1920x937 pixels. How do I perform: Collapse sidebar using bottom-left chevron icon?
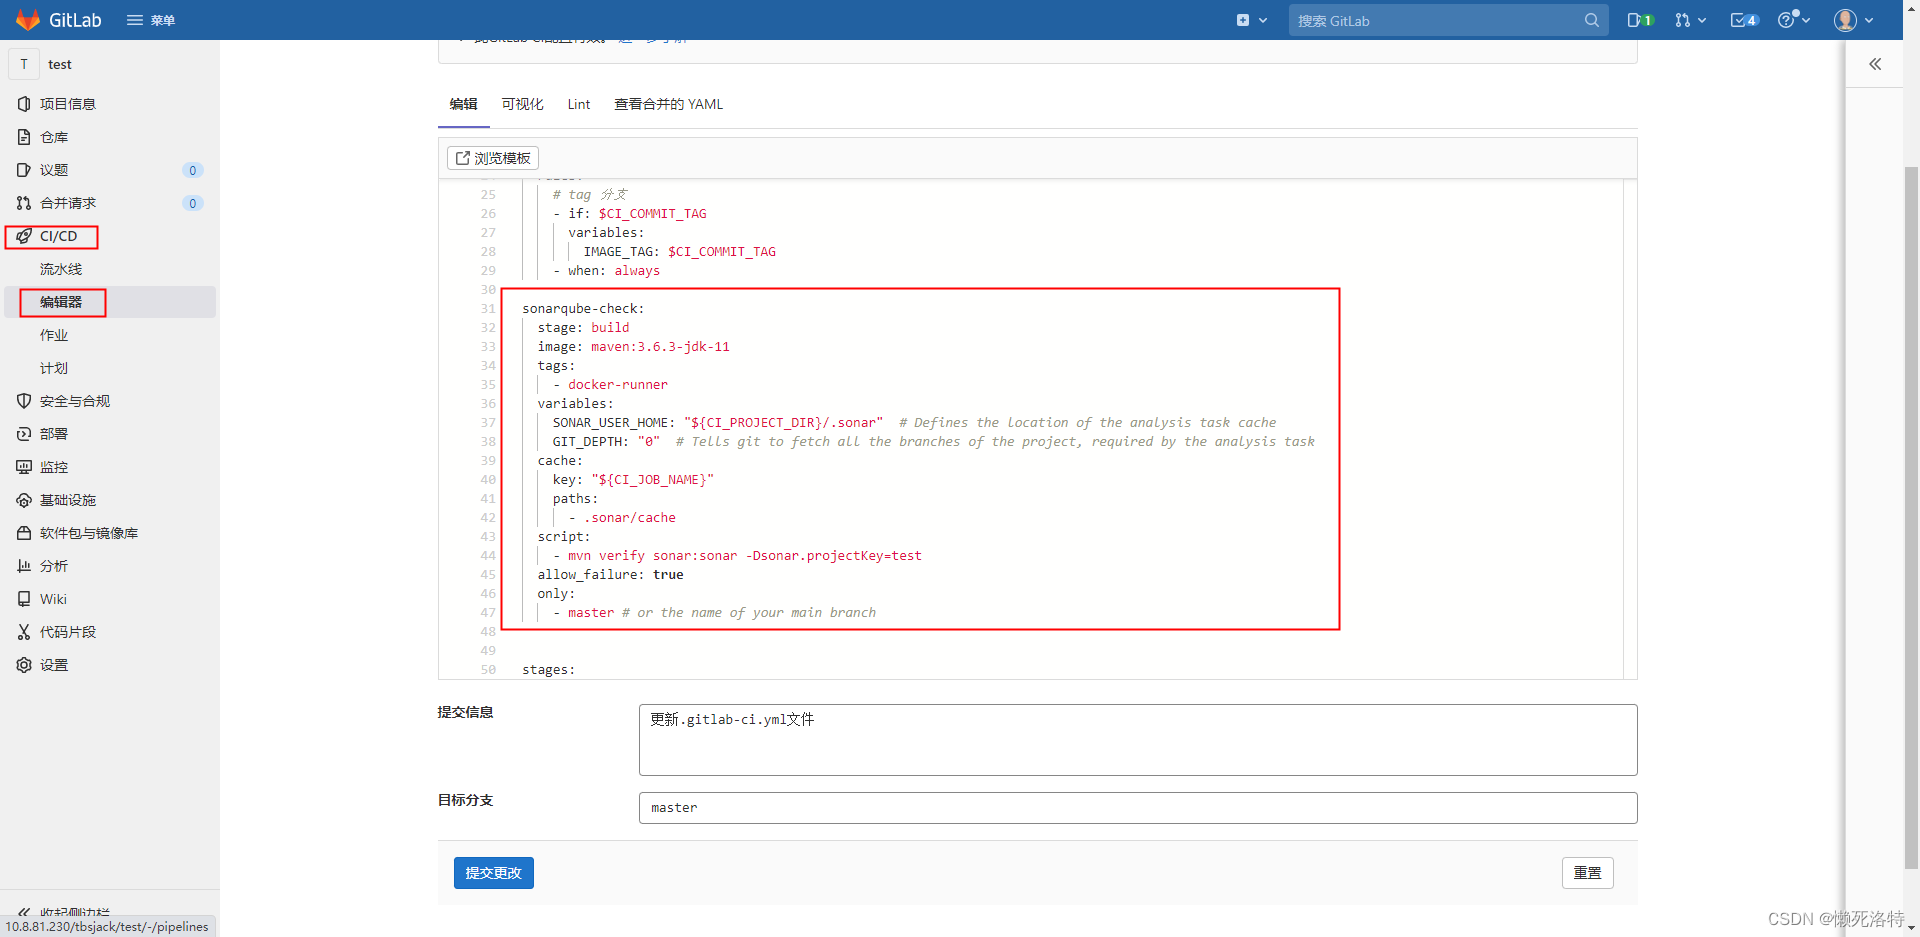(x=24, y=913)
